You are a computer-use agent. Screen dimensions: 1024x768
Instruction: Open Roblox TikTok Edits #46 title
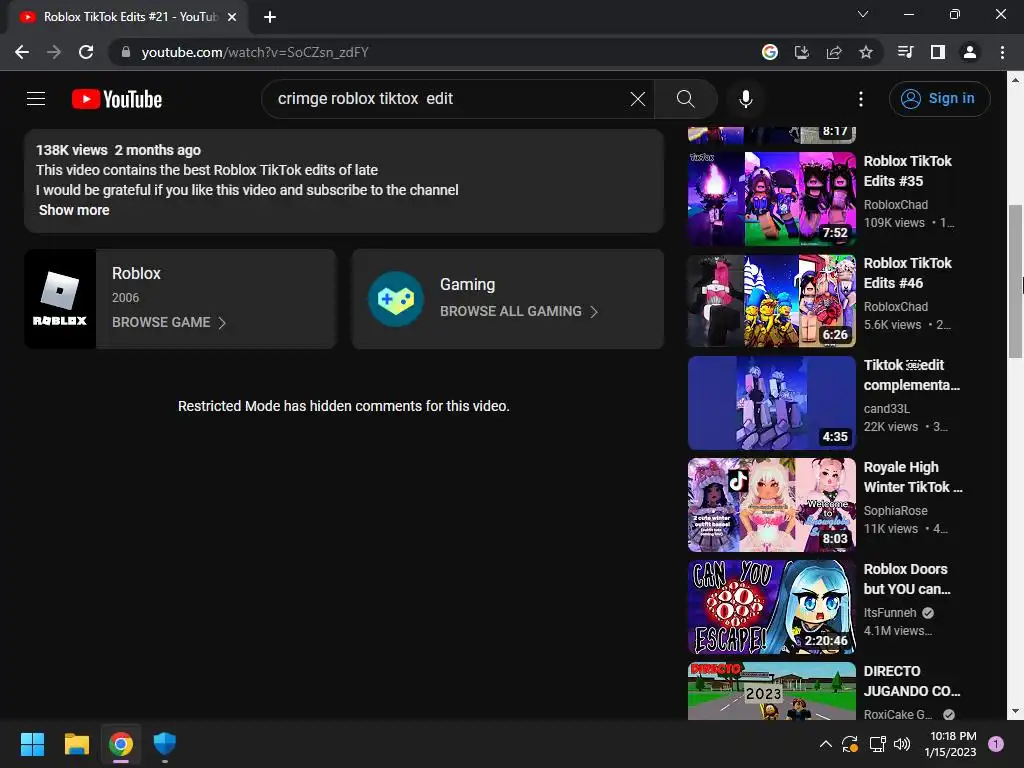click(907, 273)
